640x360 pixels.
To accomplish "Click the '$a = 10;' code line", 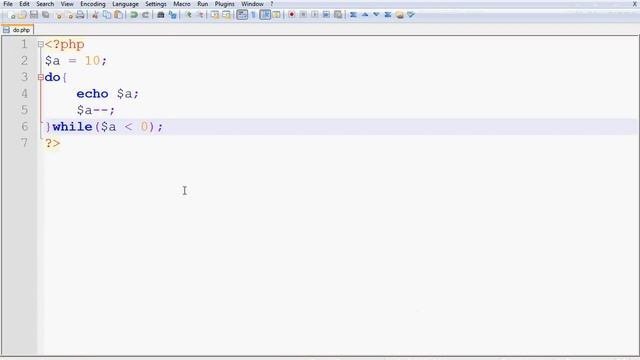I will click(76, 61).
